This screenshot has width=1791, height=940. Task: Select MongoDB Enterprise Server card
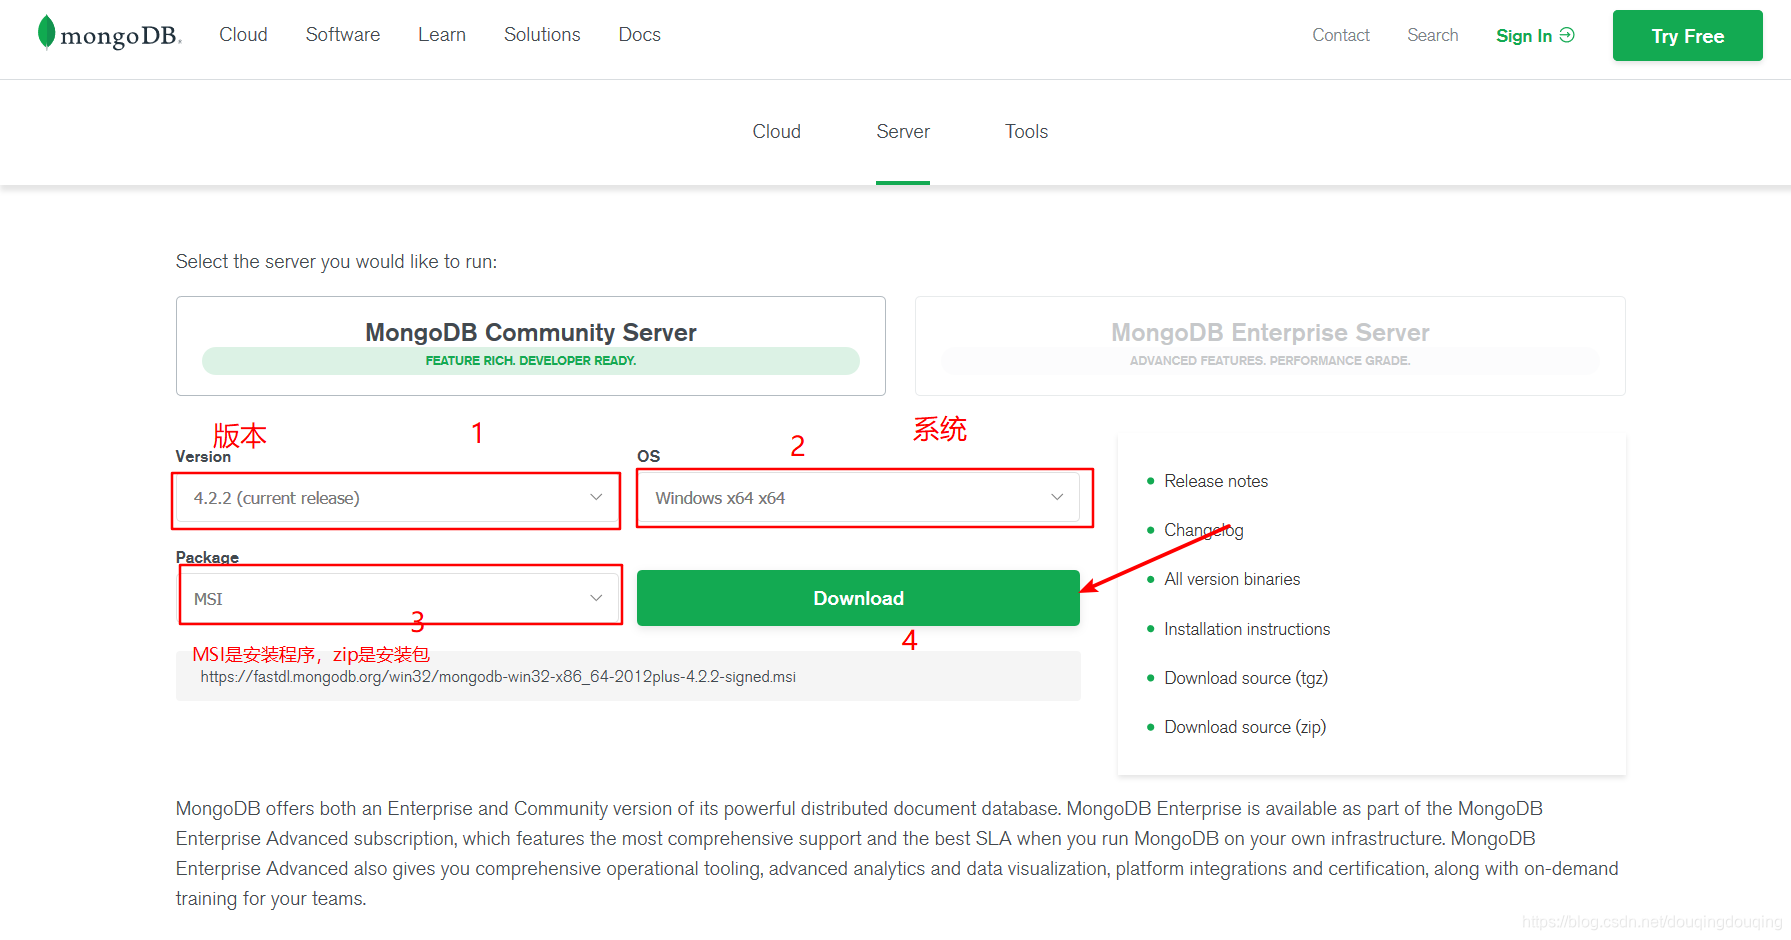tap(1270, 346)
